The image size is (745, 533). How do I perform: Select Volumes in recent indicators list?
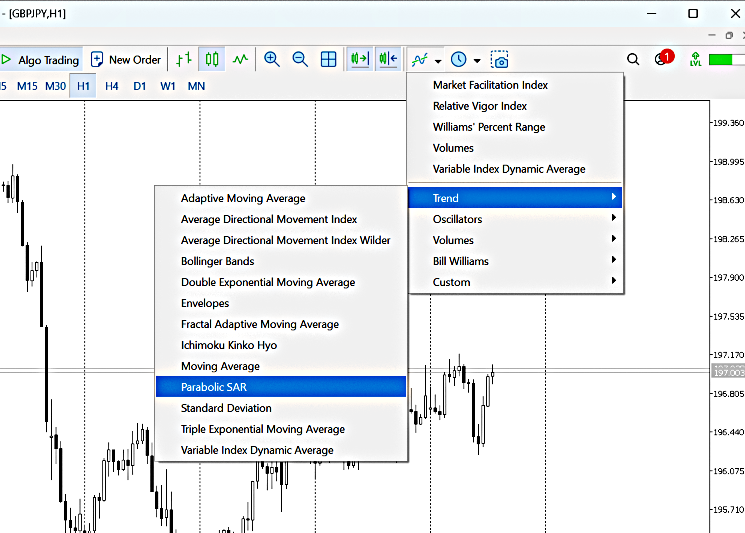(515, 148)
